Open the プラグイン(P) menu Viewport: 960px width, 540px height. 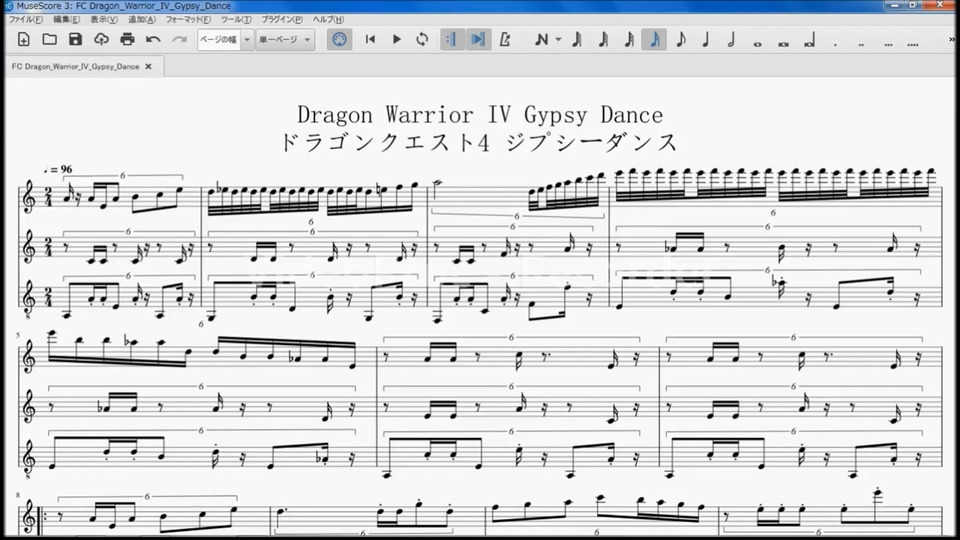pyautogui.click(x=282, y=20)
